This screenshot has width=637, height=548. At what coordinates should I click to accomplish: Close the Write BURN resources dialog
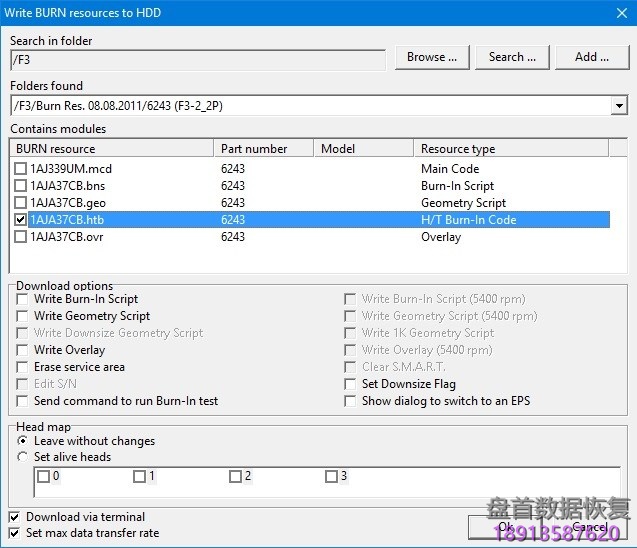pyautogui.click(x=617, y=13)
